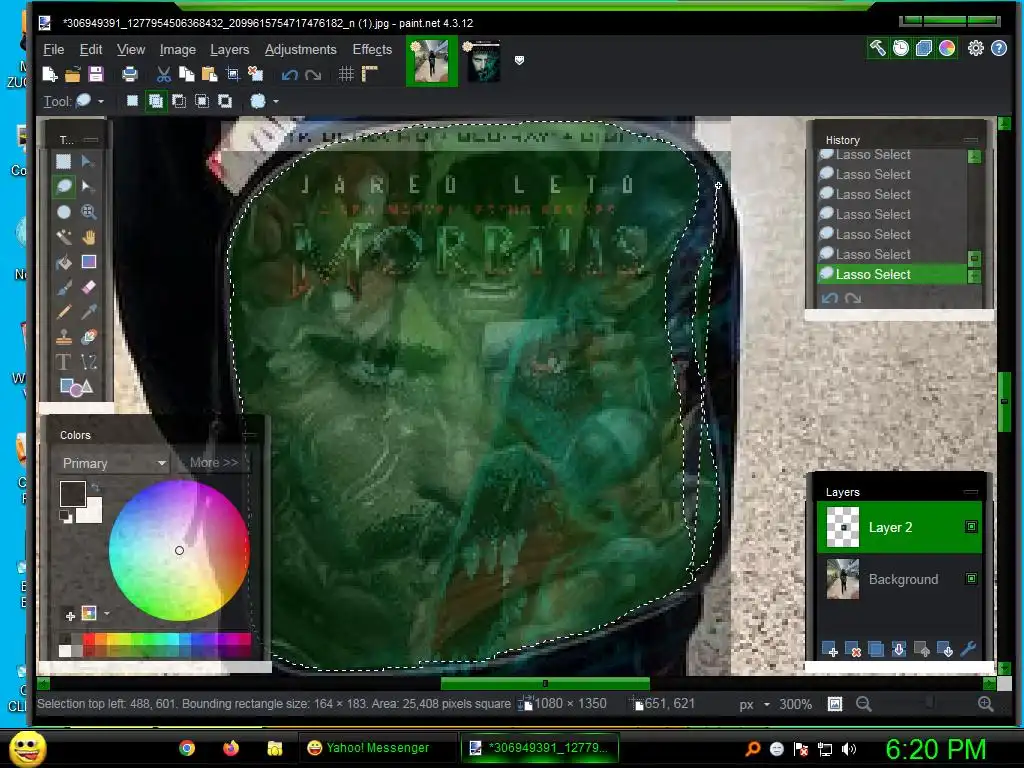
Task: Open Yahoo! Messenger from the taskbar
Action: point(377,748)
